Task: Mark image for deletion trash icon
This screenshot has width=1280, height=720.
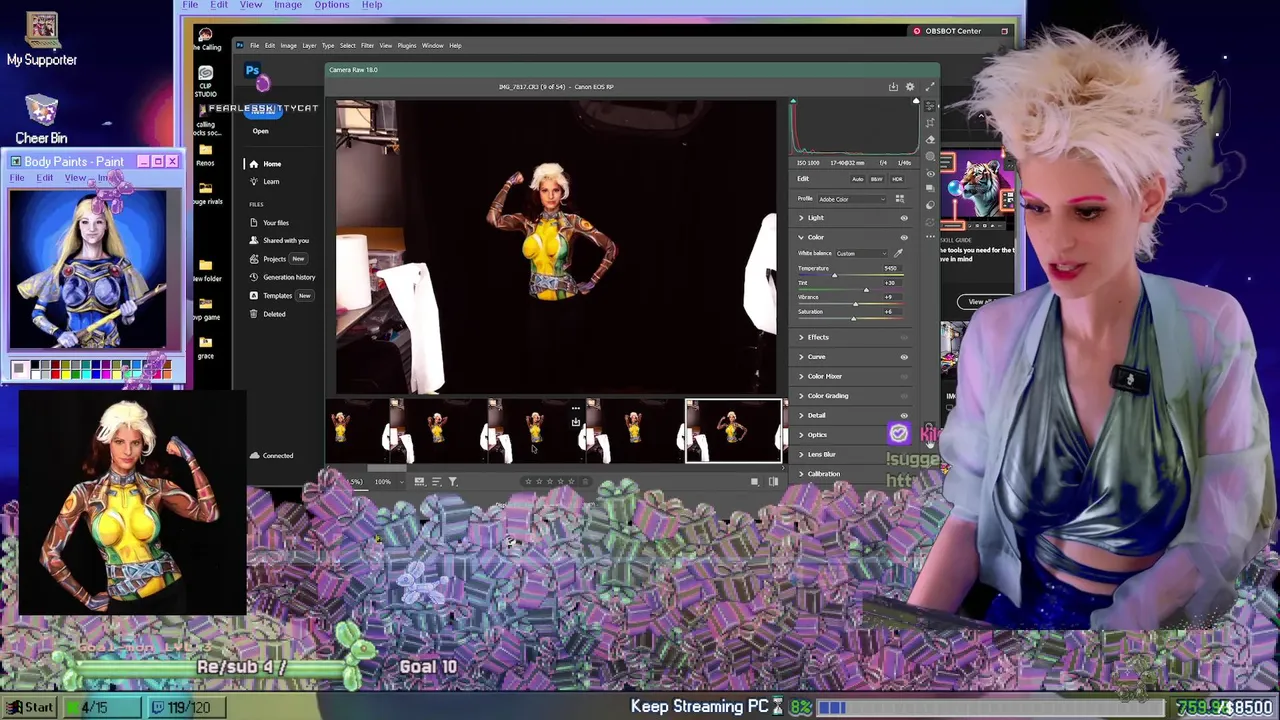Action: click(x=585, y=481)
